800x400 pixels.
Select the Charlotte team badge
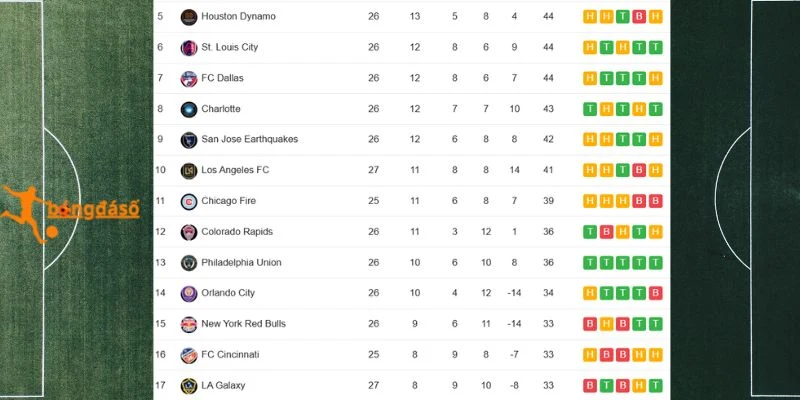[x=189, y=109]
